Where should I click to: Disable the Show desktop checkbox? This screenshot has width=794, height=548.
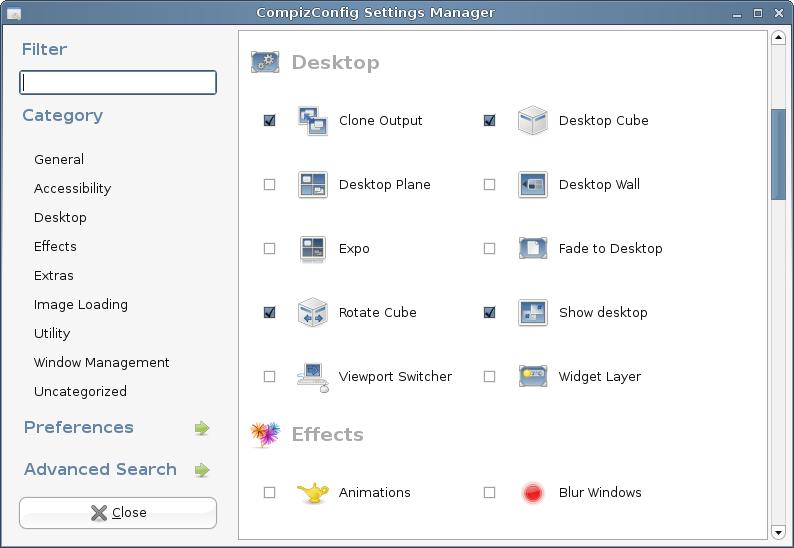click(489, 312)
